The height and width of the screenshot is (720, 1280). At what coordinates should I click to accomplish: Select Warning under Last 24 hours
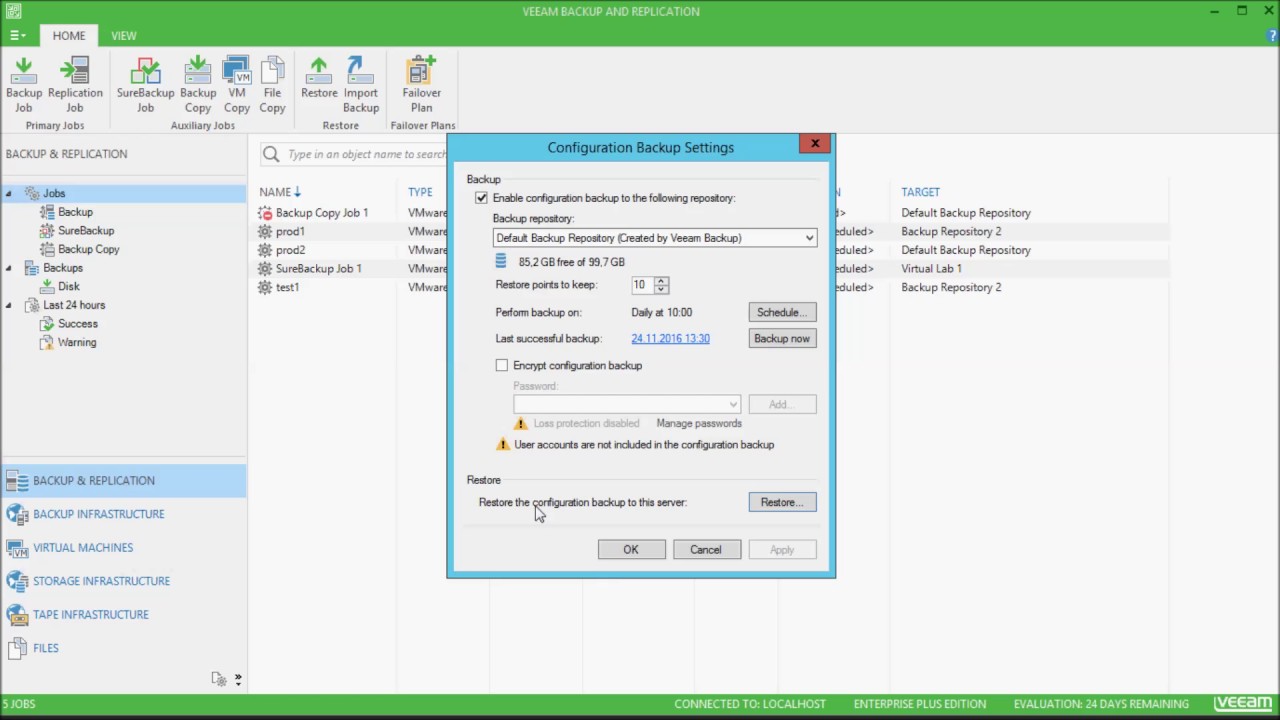point(77,342)
